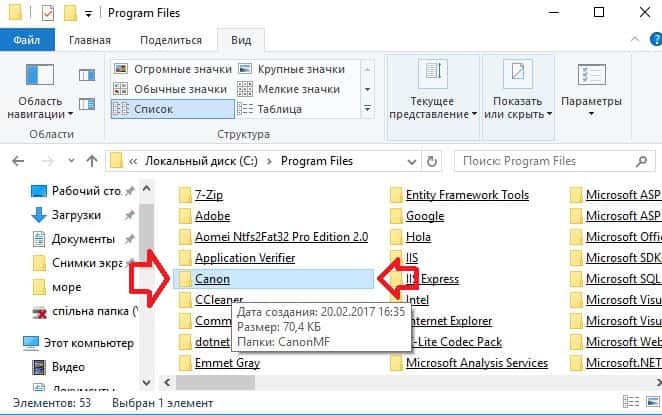Expand the full layout gallery list
Image resolution: width=662 pixels, height=415 pixels.
[368, 109]
